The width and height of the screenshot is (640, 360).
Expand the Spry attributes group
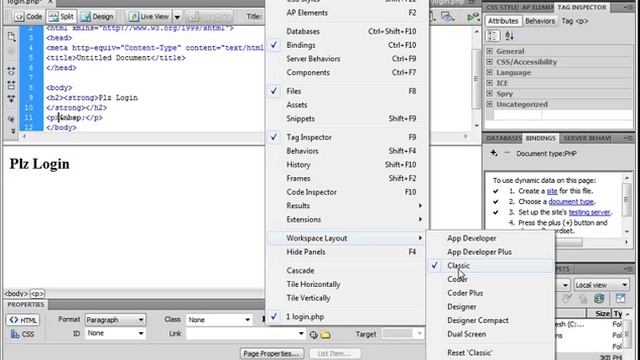(x=489, y=93)
